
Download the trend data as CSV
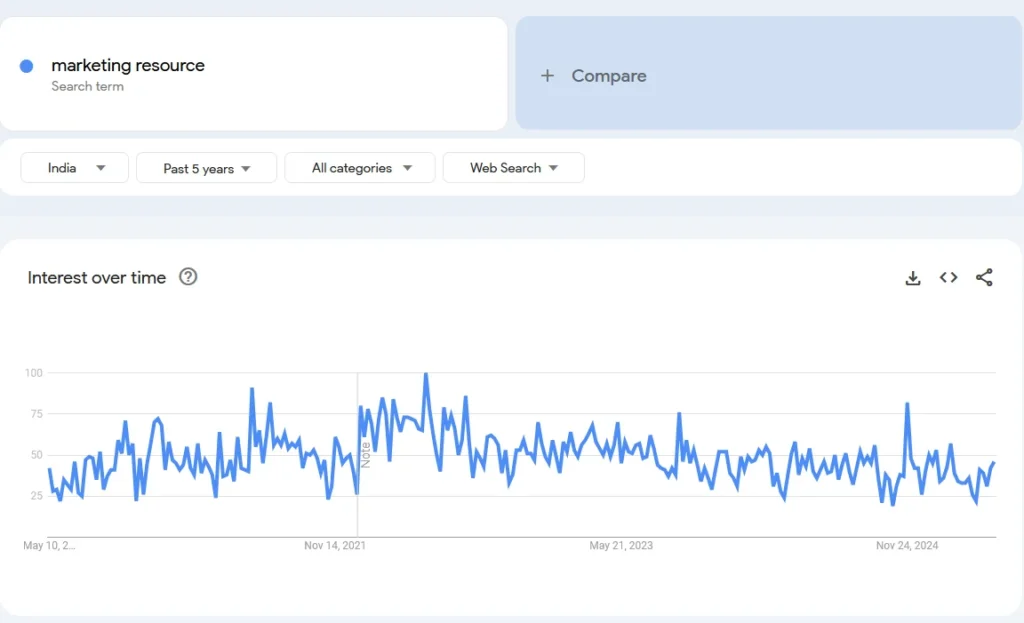click(912, 278)
